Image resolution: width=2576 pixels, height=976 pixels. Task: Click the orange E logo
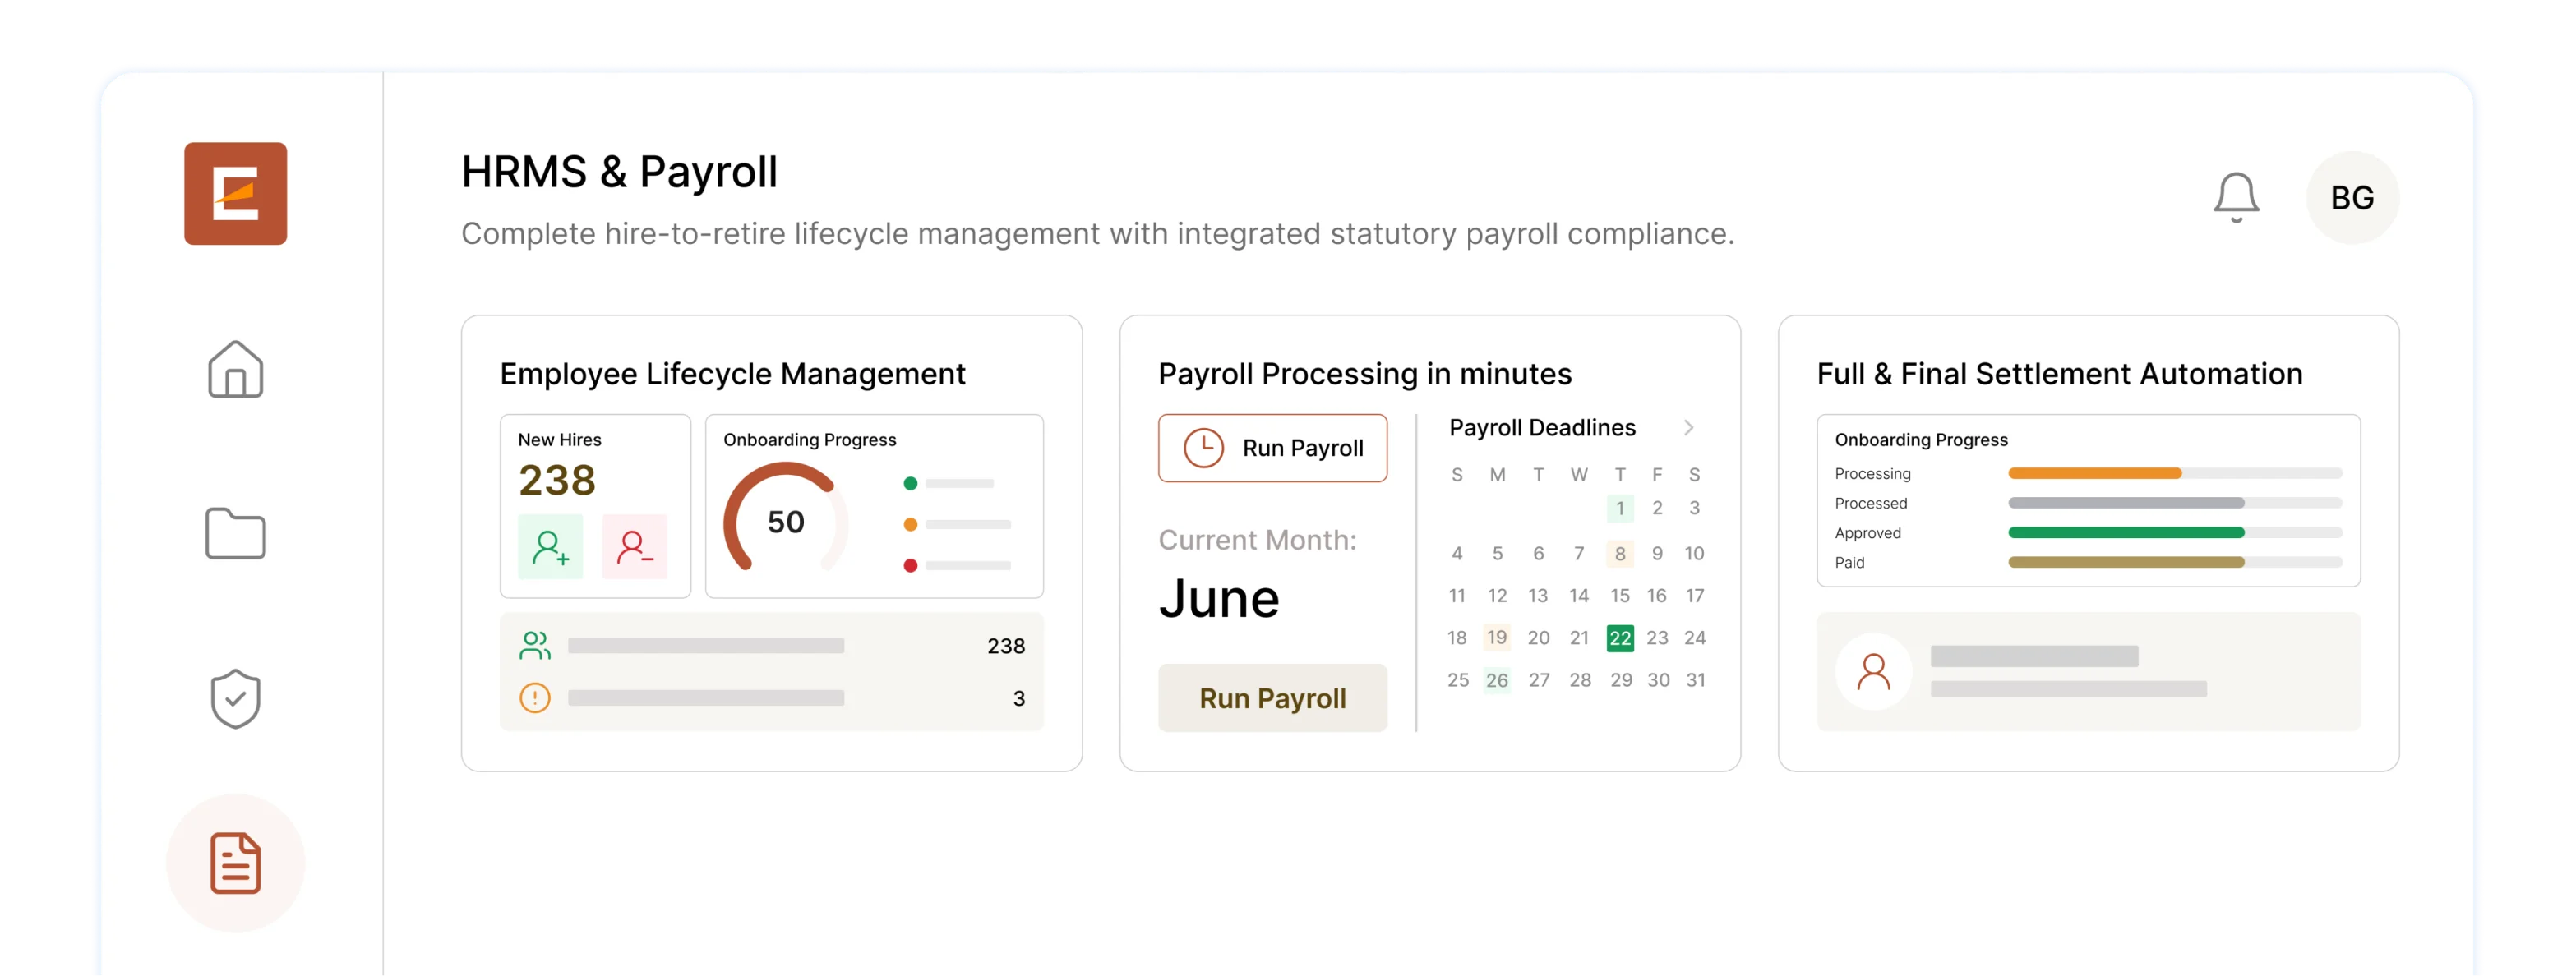tap(235, 193)
